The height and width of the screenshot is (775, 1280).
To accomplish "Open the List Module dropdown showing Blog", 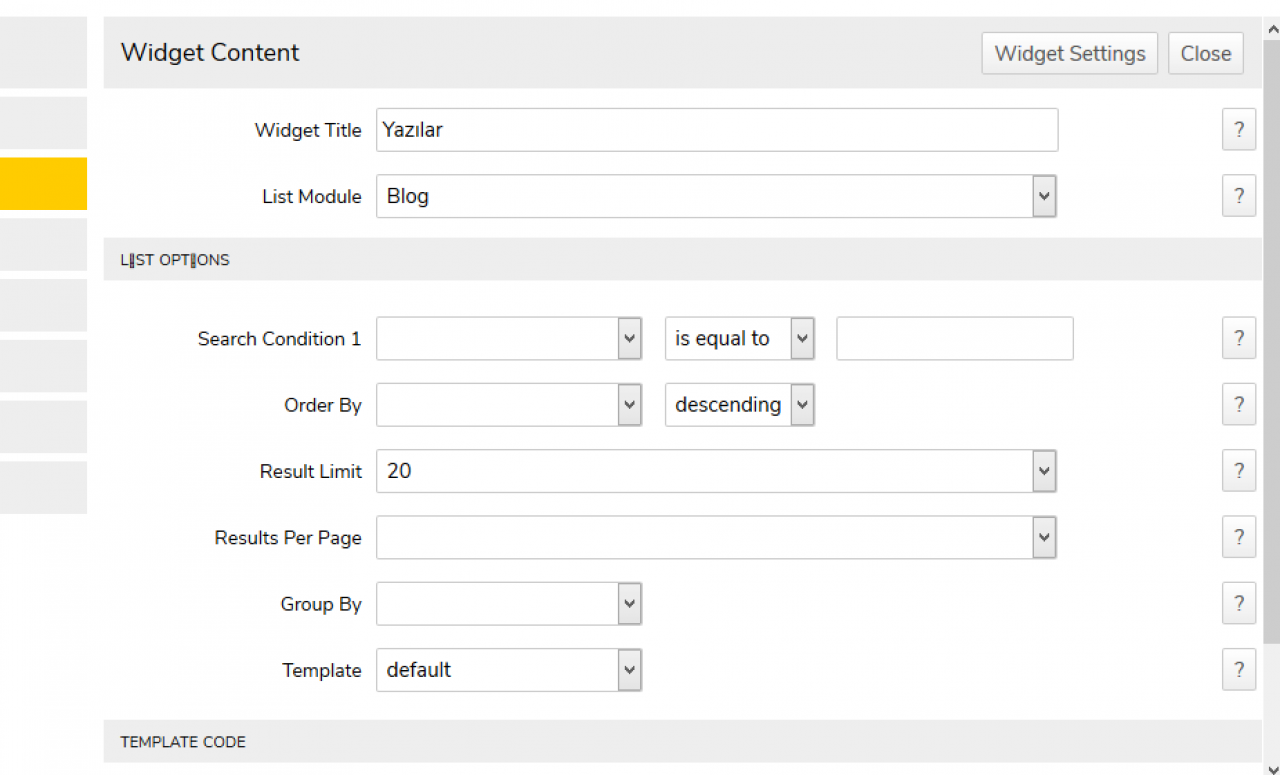I will 716,196.
